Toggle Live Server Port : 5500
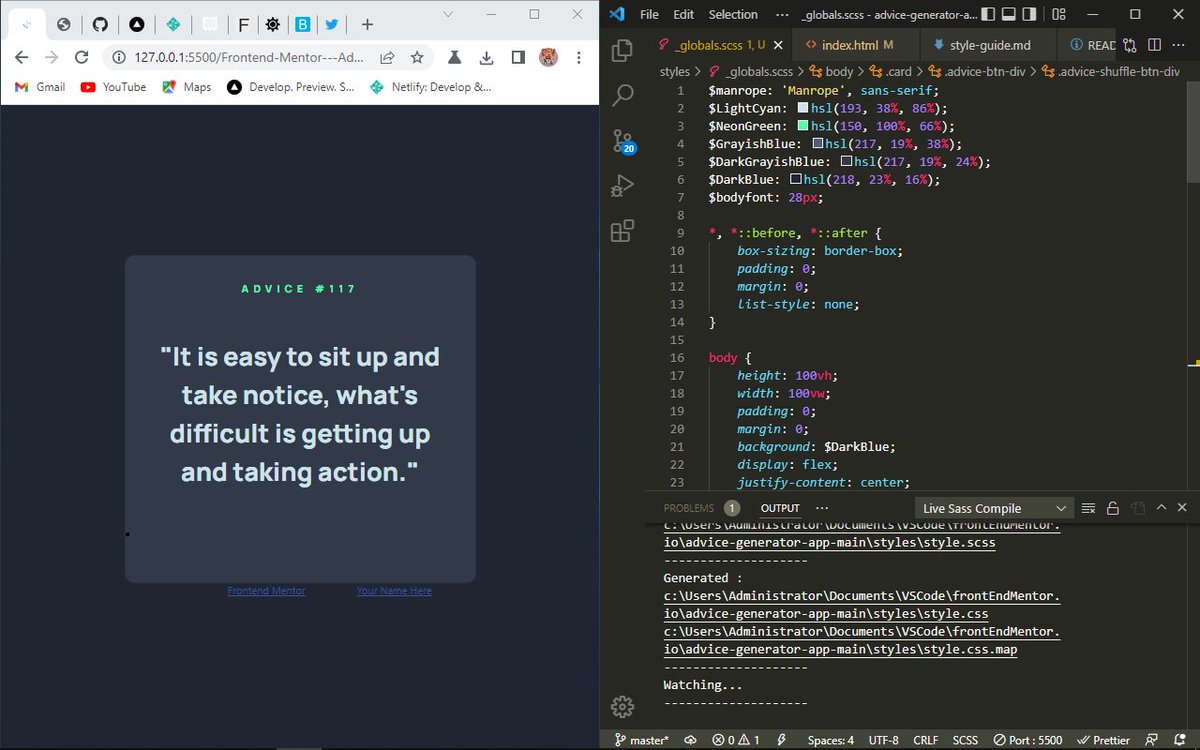 tap(1029, 740)
